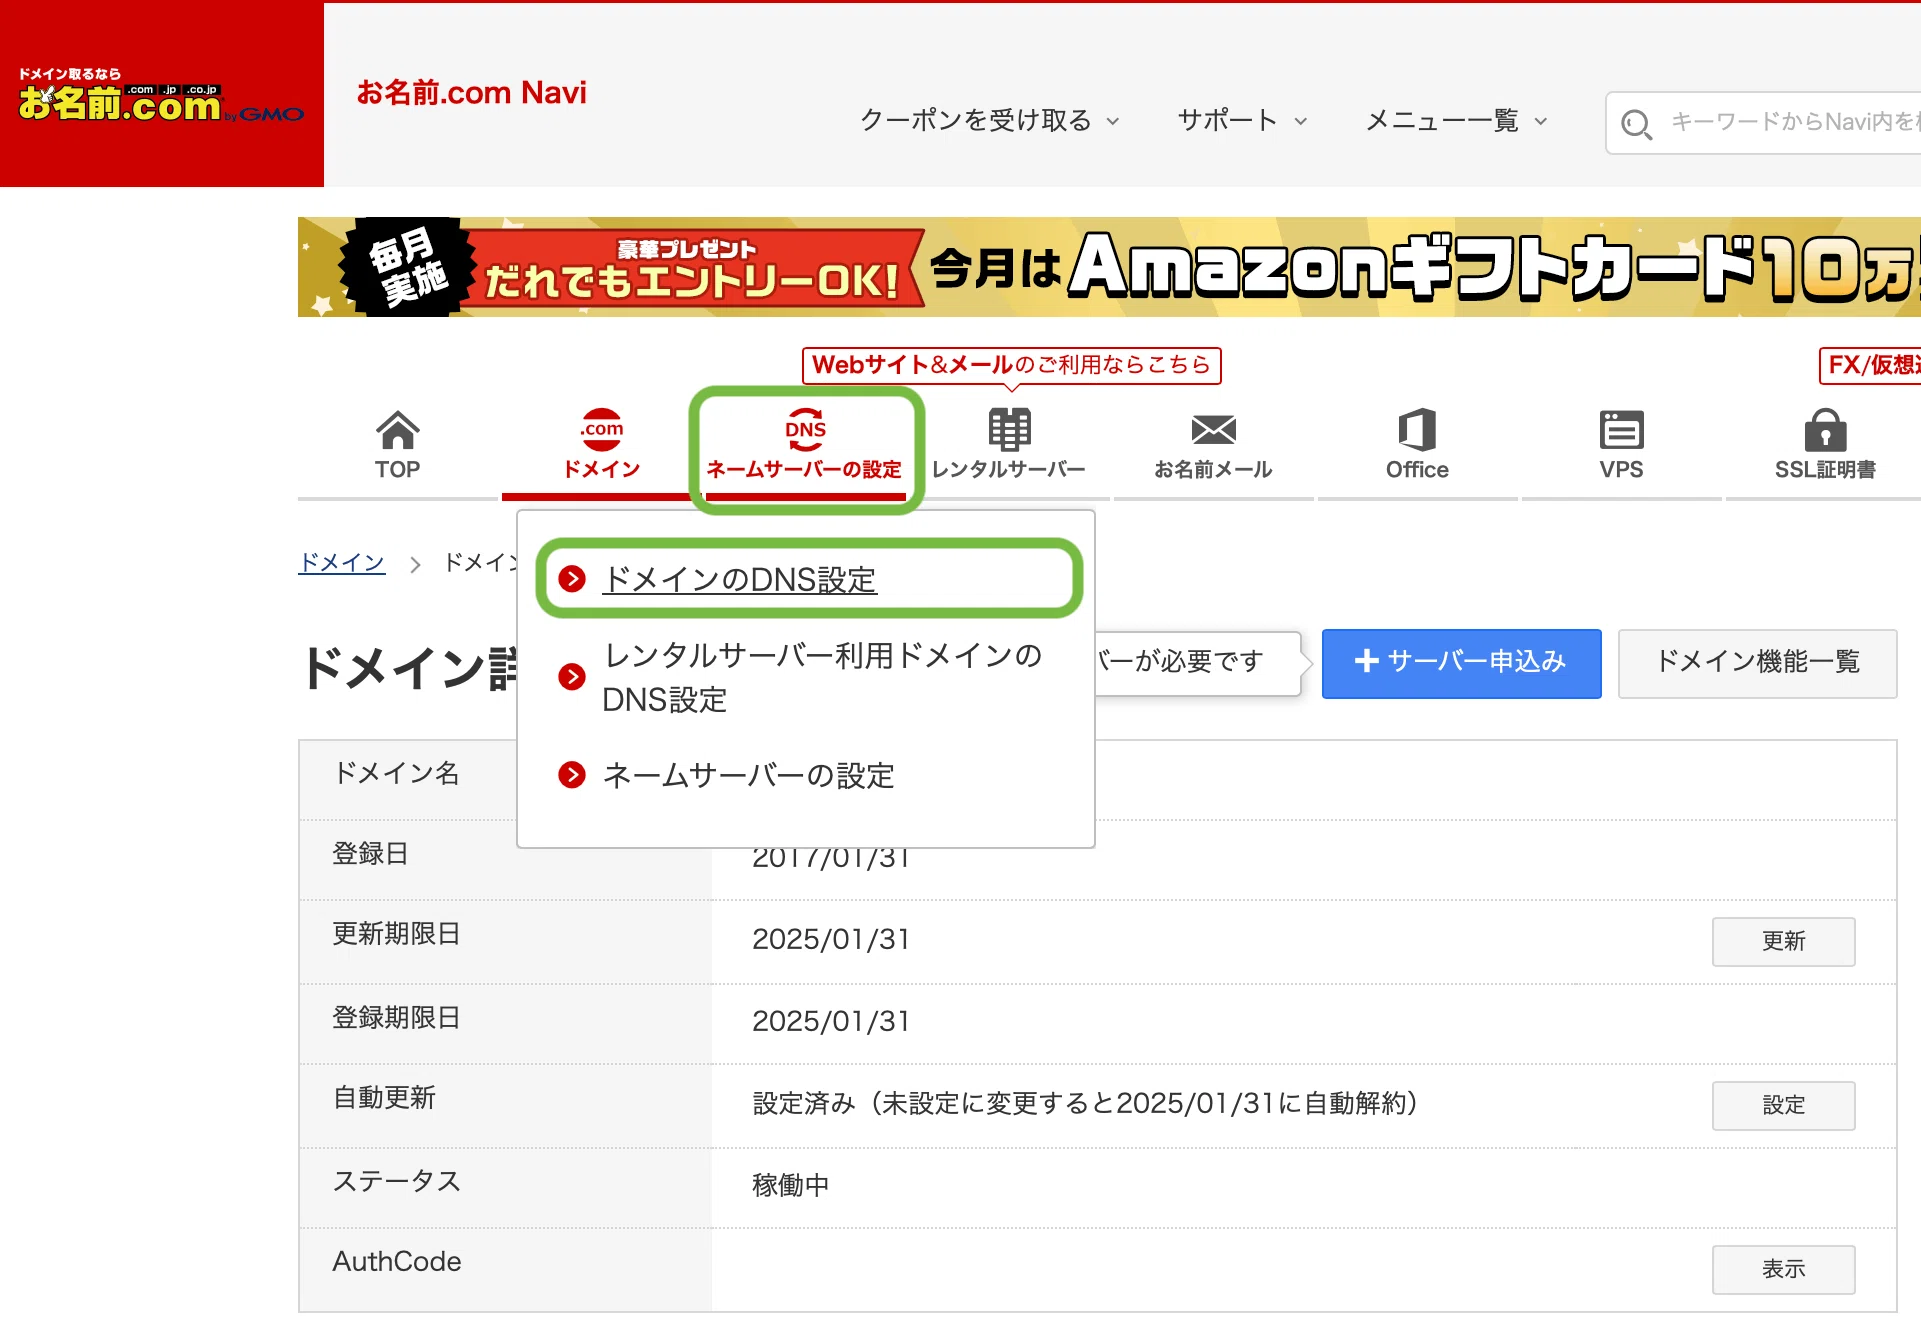Click 設定 button for 自動更新
The width and height of the screenshot is (1921, 1333).
point(1783,1105)
